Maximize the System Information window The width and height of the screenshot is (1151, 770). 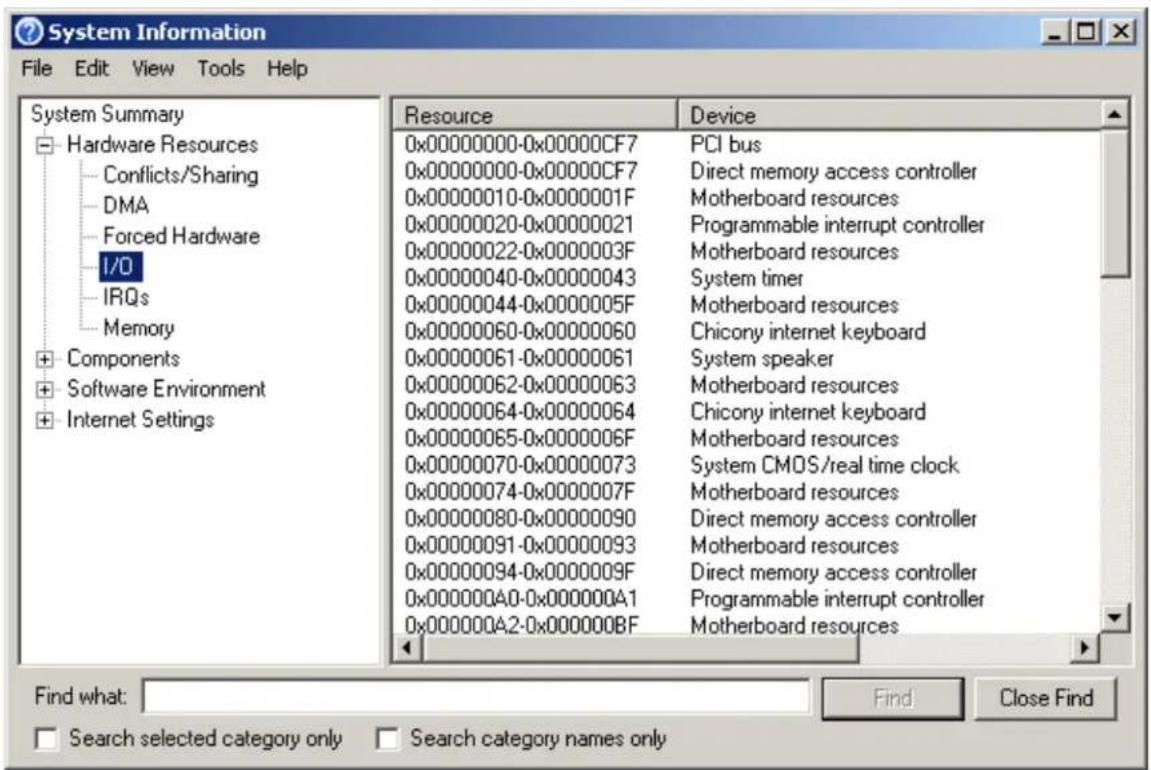(x=1086, y=32)
